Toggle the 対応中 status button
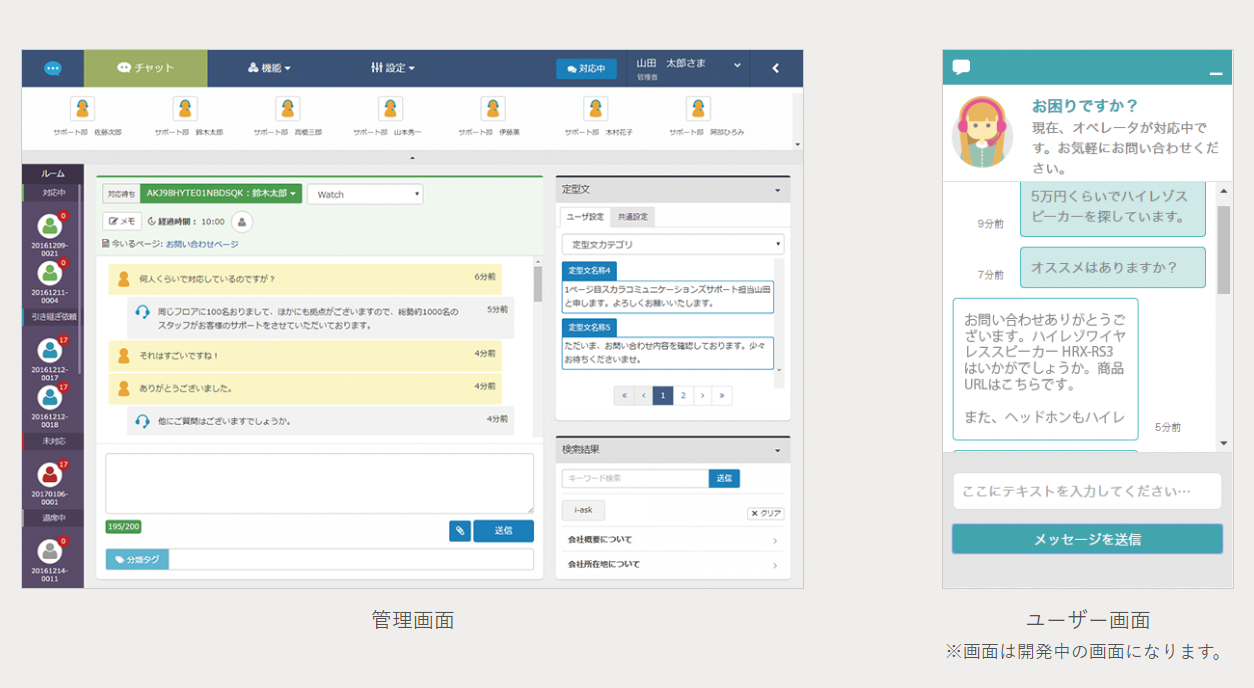 [586, 69]
